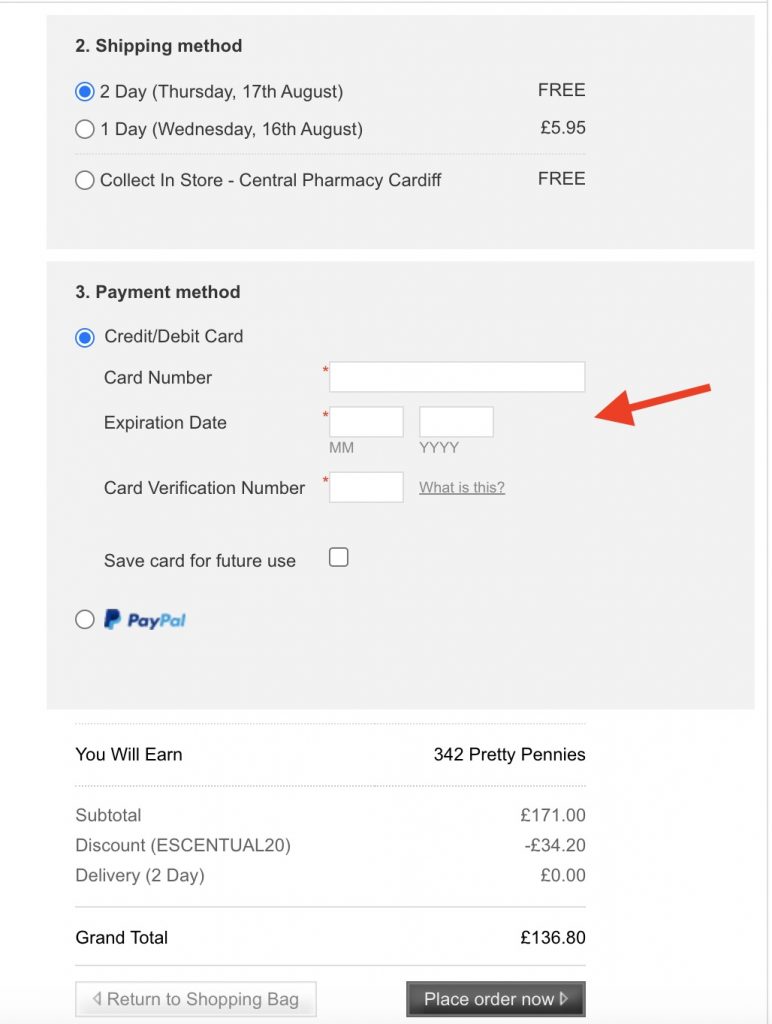Screen dimensions: 772x1024
Task: Select Credit/Debit Card payment method
Action: [x=85, y=337]
